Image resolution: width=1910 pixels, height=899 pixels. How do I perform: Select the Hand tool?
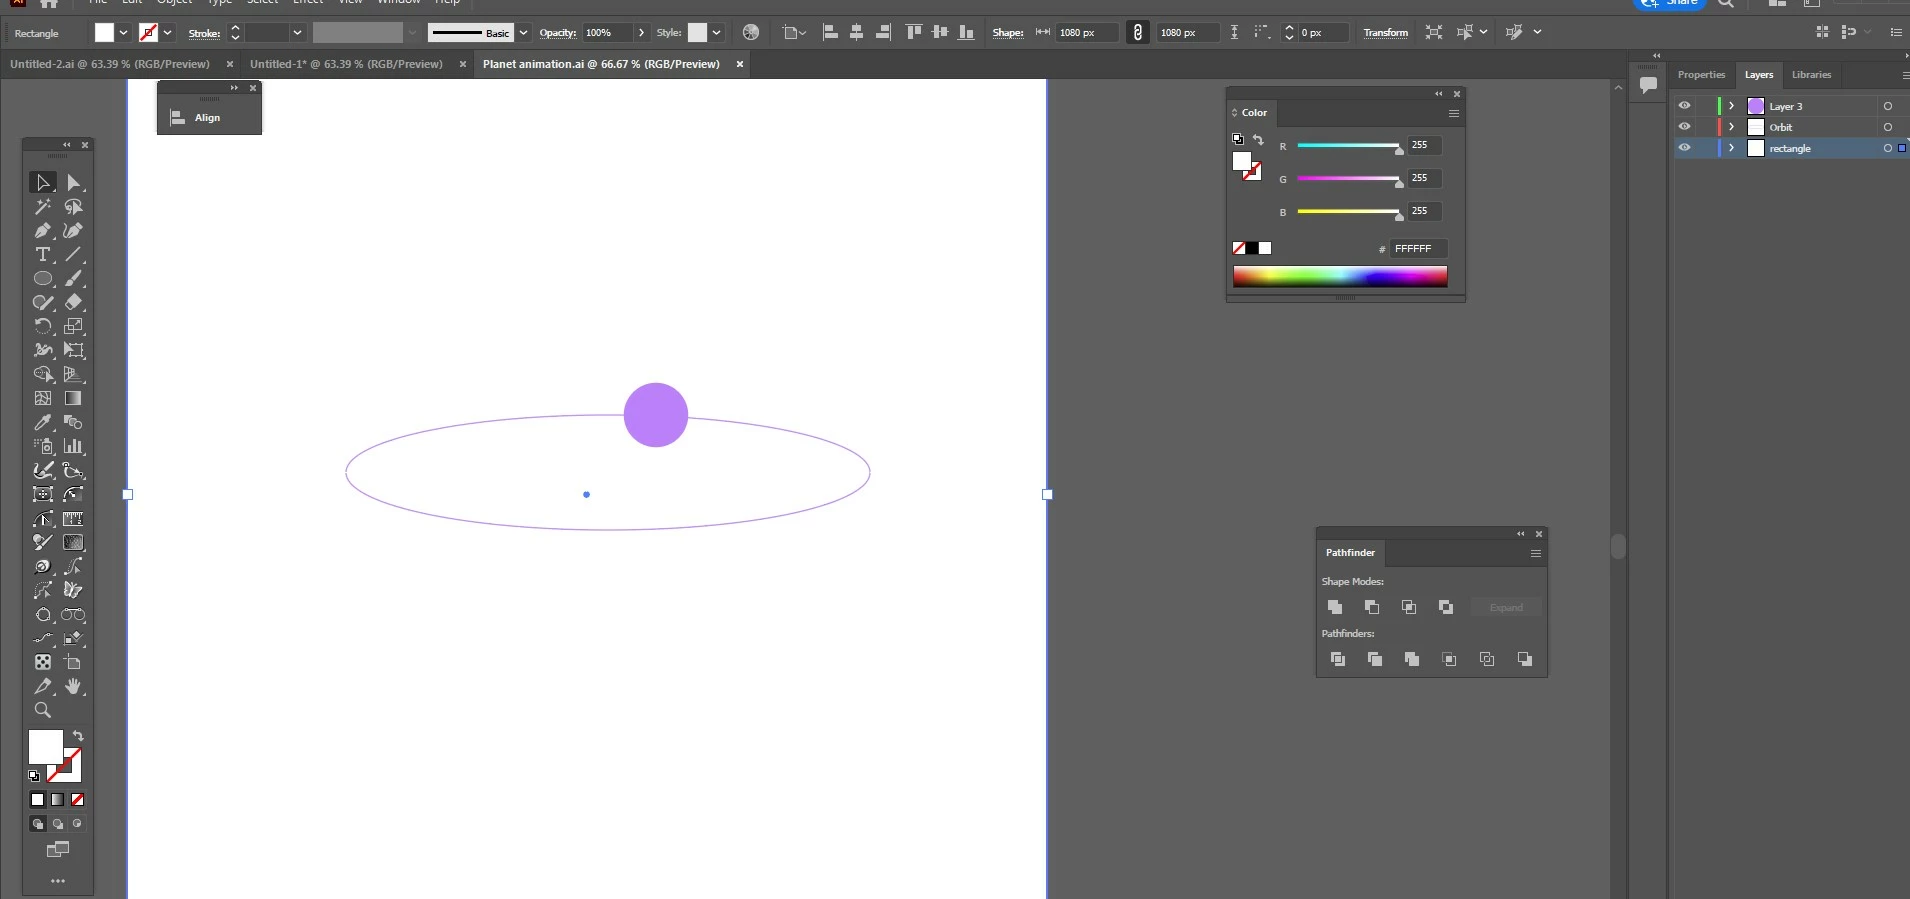[x=73, y=687]
